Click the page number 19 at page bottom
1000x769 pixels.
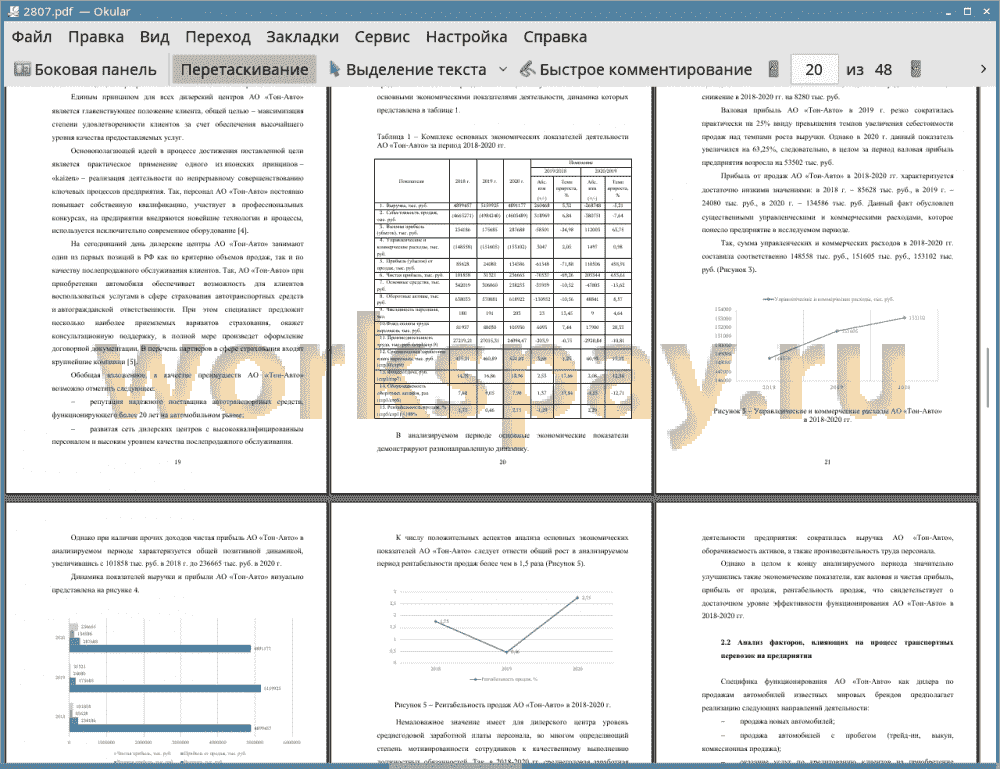click(177, 462)
